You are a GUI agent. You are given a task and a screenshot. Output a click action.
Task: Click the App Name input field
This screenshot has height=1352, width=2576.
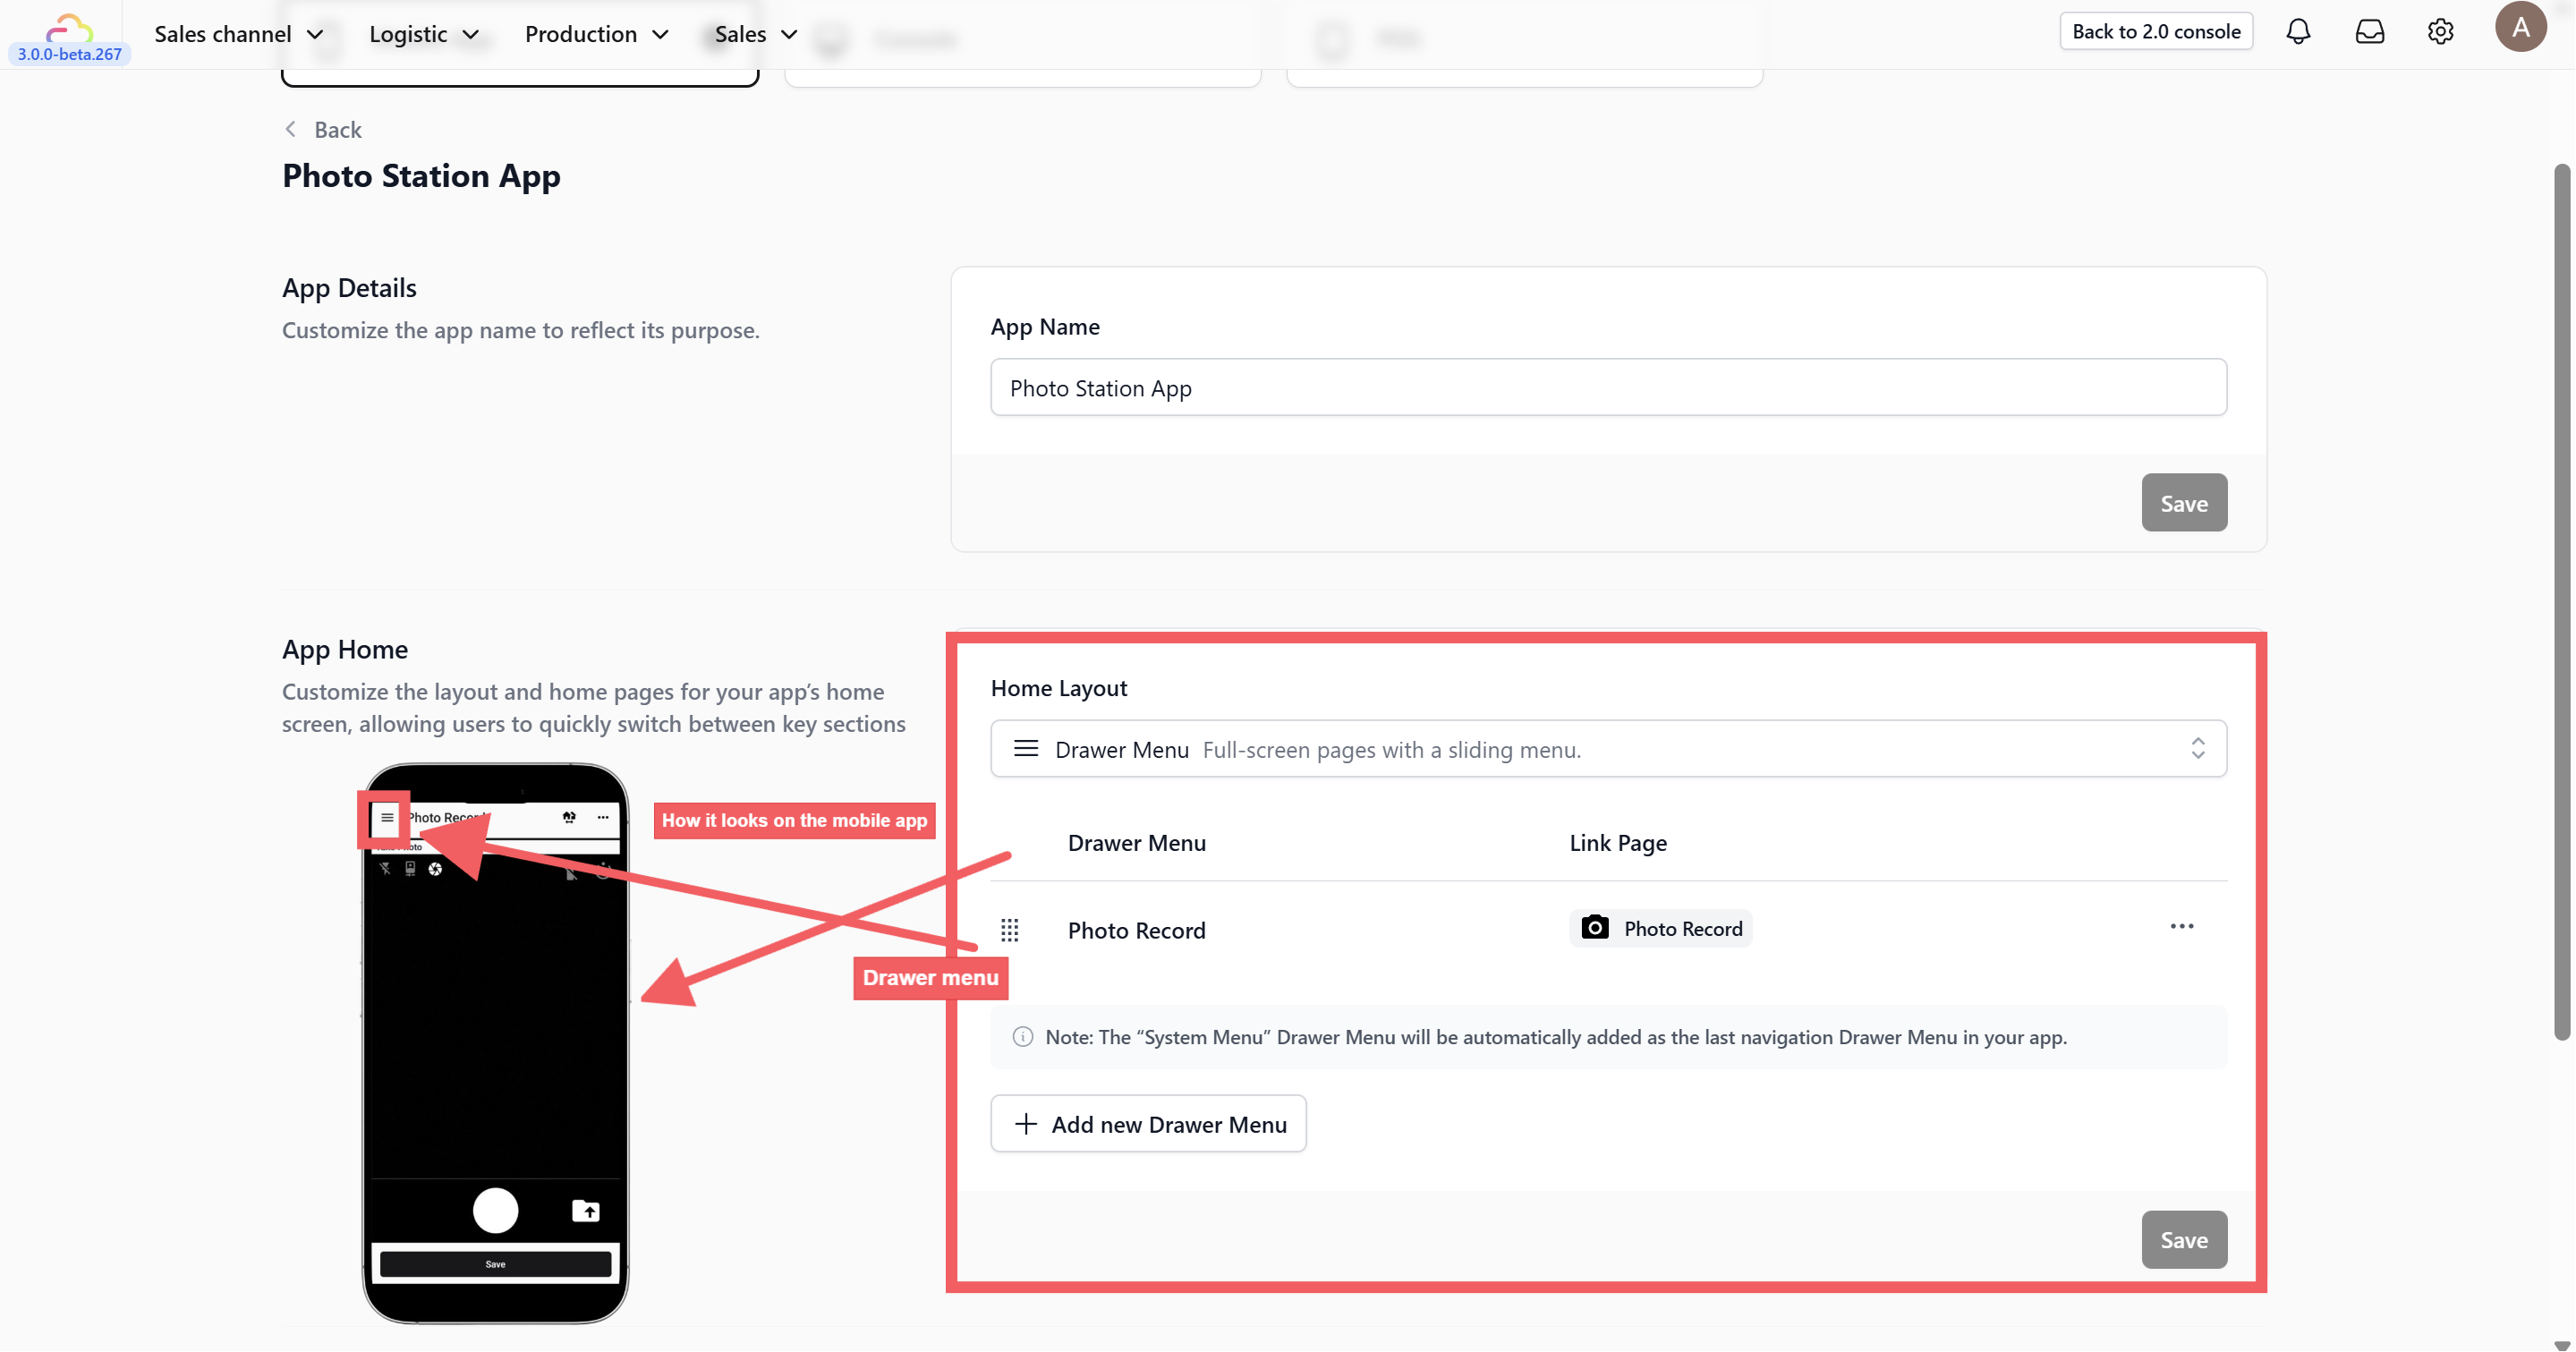(x=1608, y=388)
